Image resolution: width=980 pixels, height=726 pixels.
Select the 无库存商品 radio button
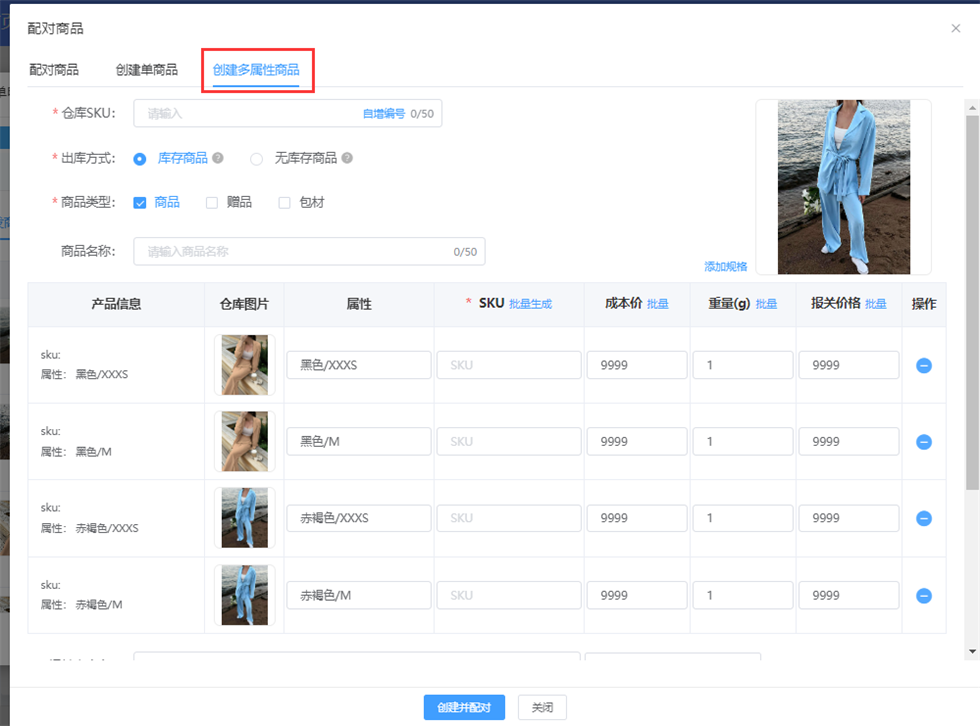(x=256, y=159)
